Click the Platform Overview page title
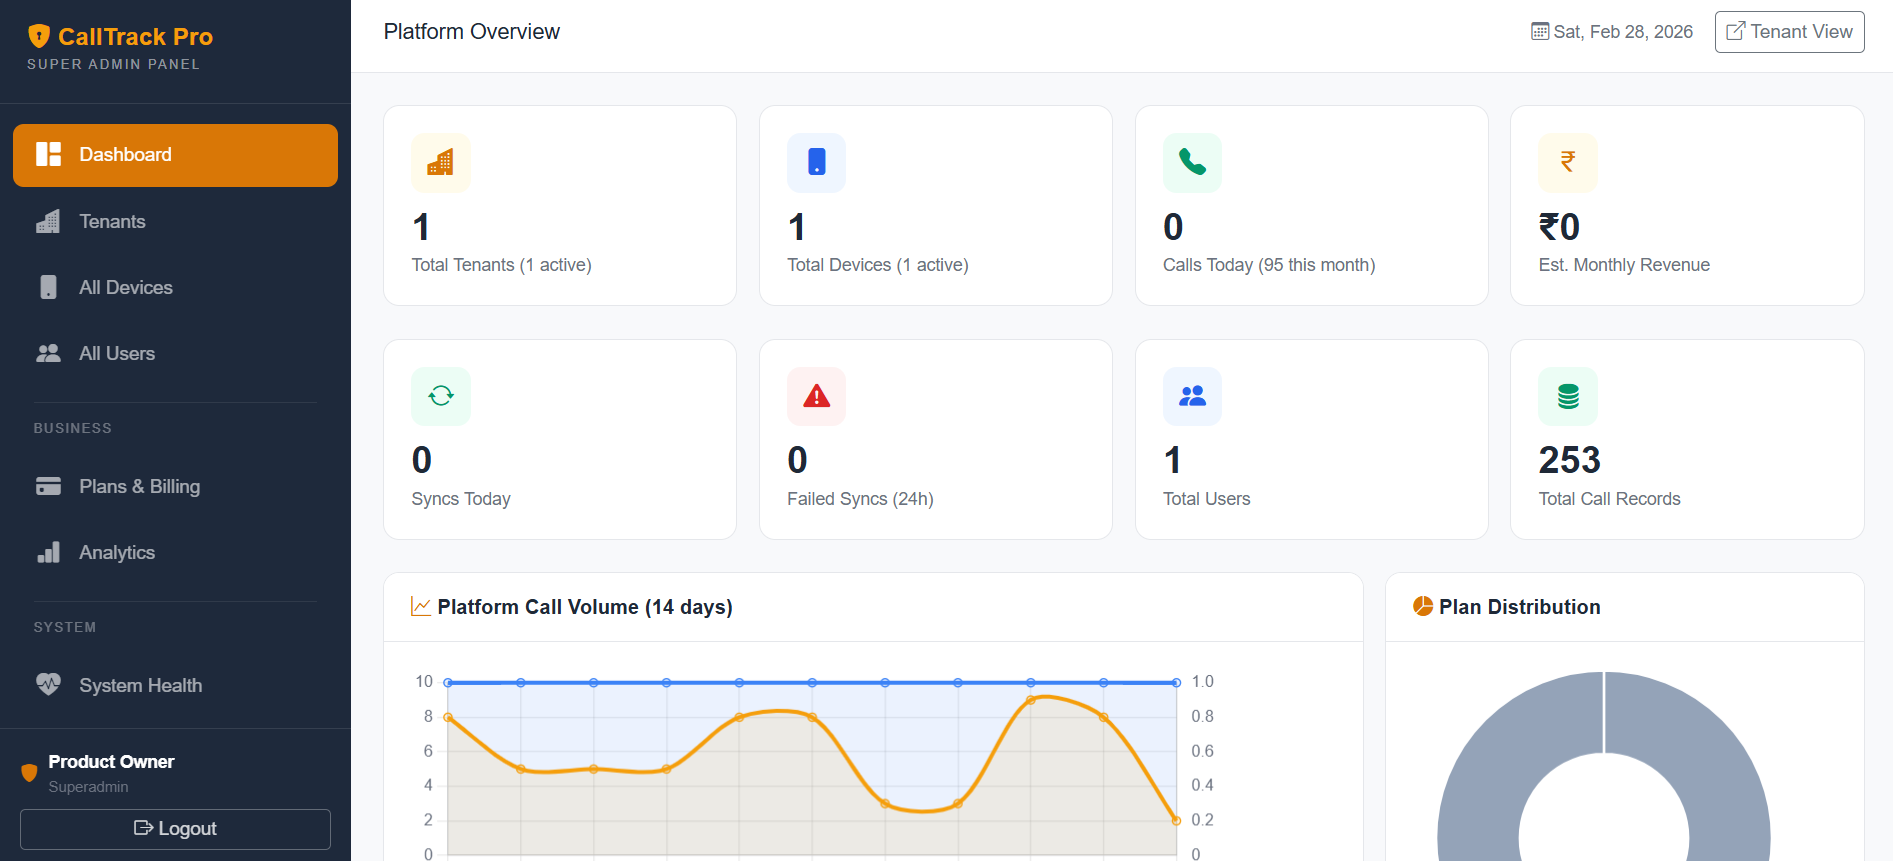Image resolution: width=1893 pixels, height=861 pixels. point(471,32)
